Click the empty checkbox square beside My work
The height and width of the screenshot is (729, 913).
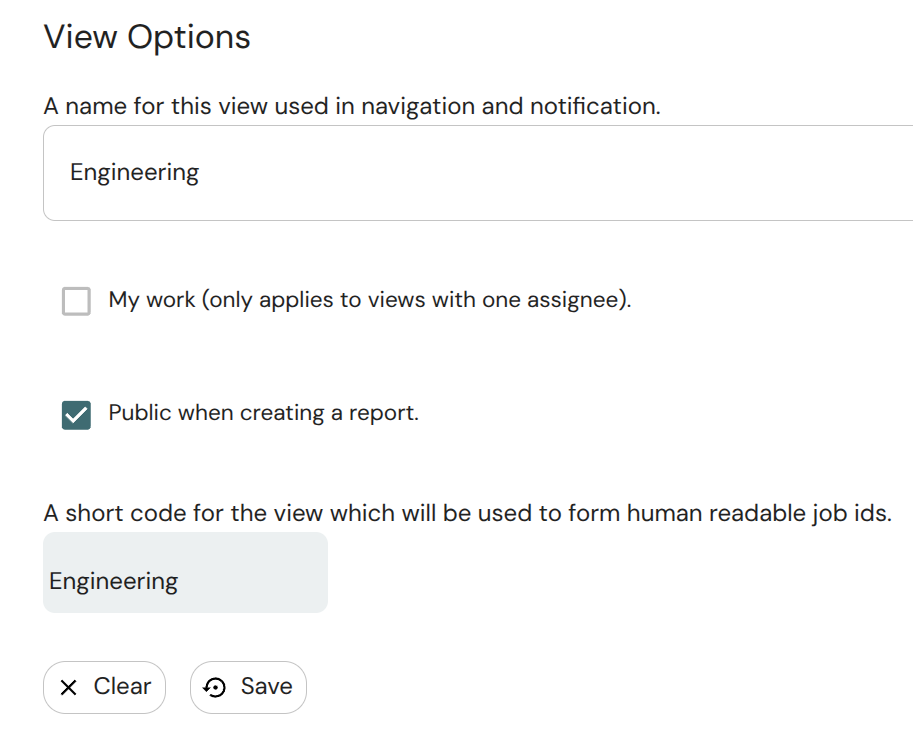(76, 300)
